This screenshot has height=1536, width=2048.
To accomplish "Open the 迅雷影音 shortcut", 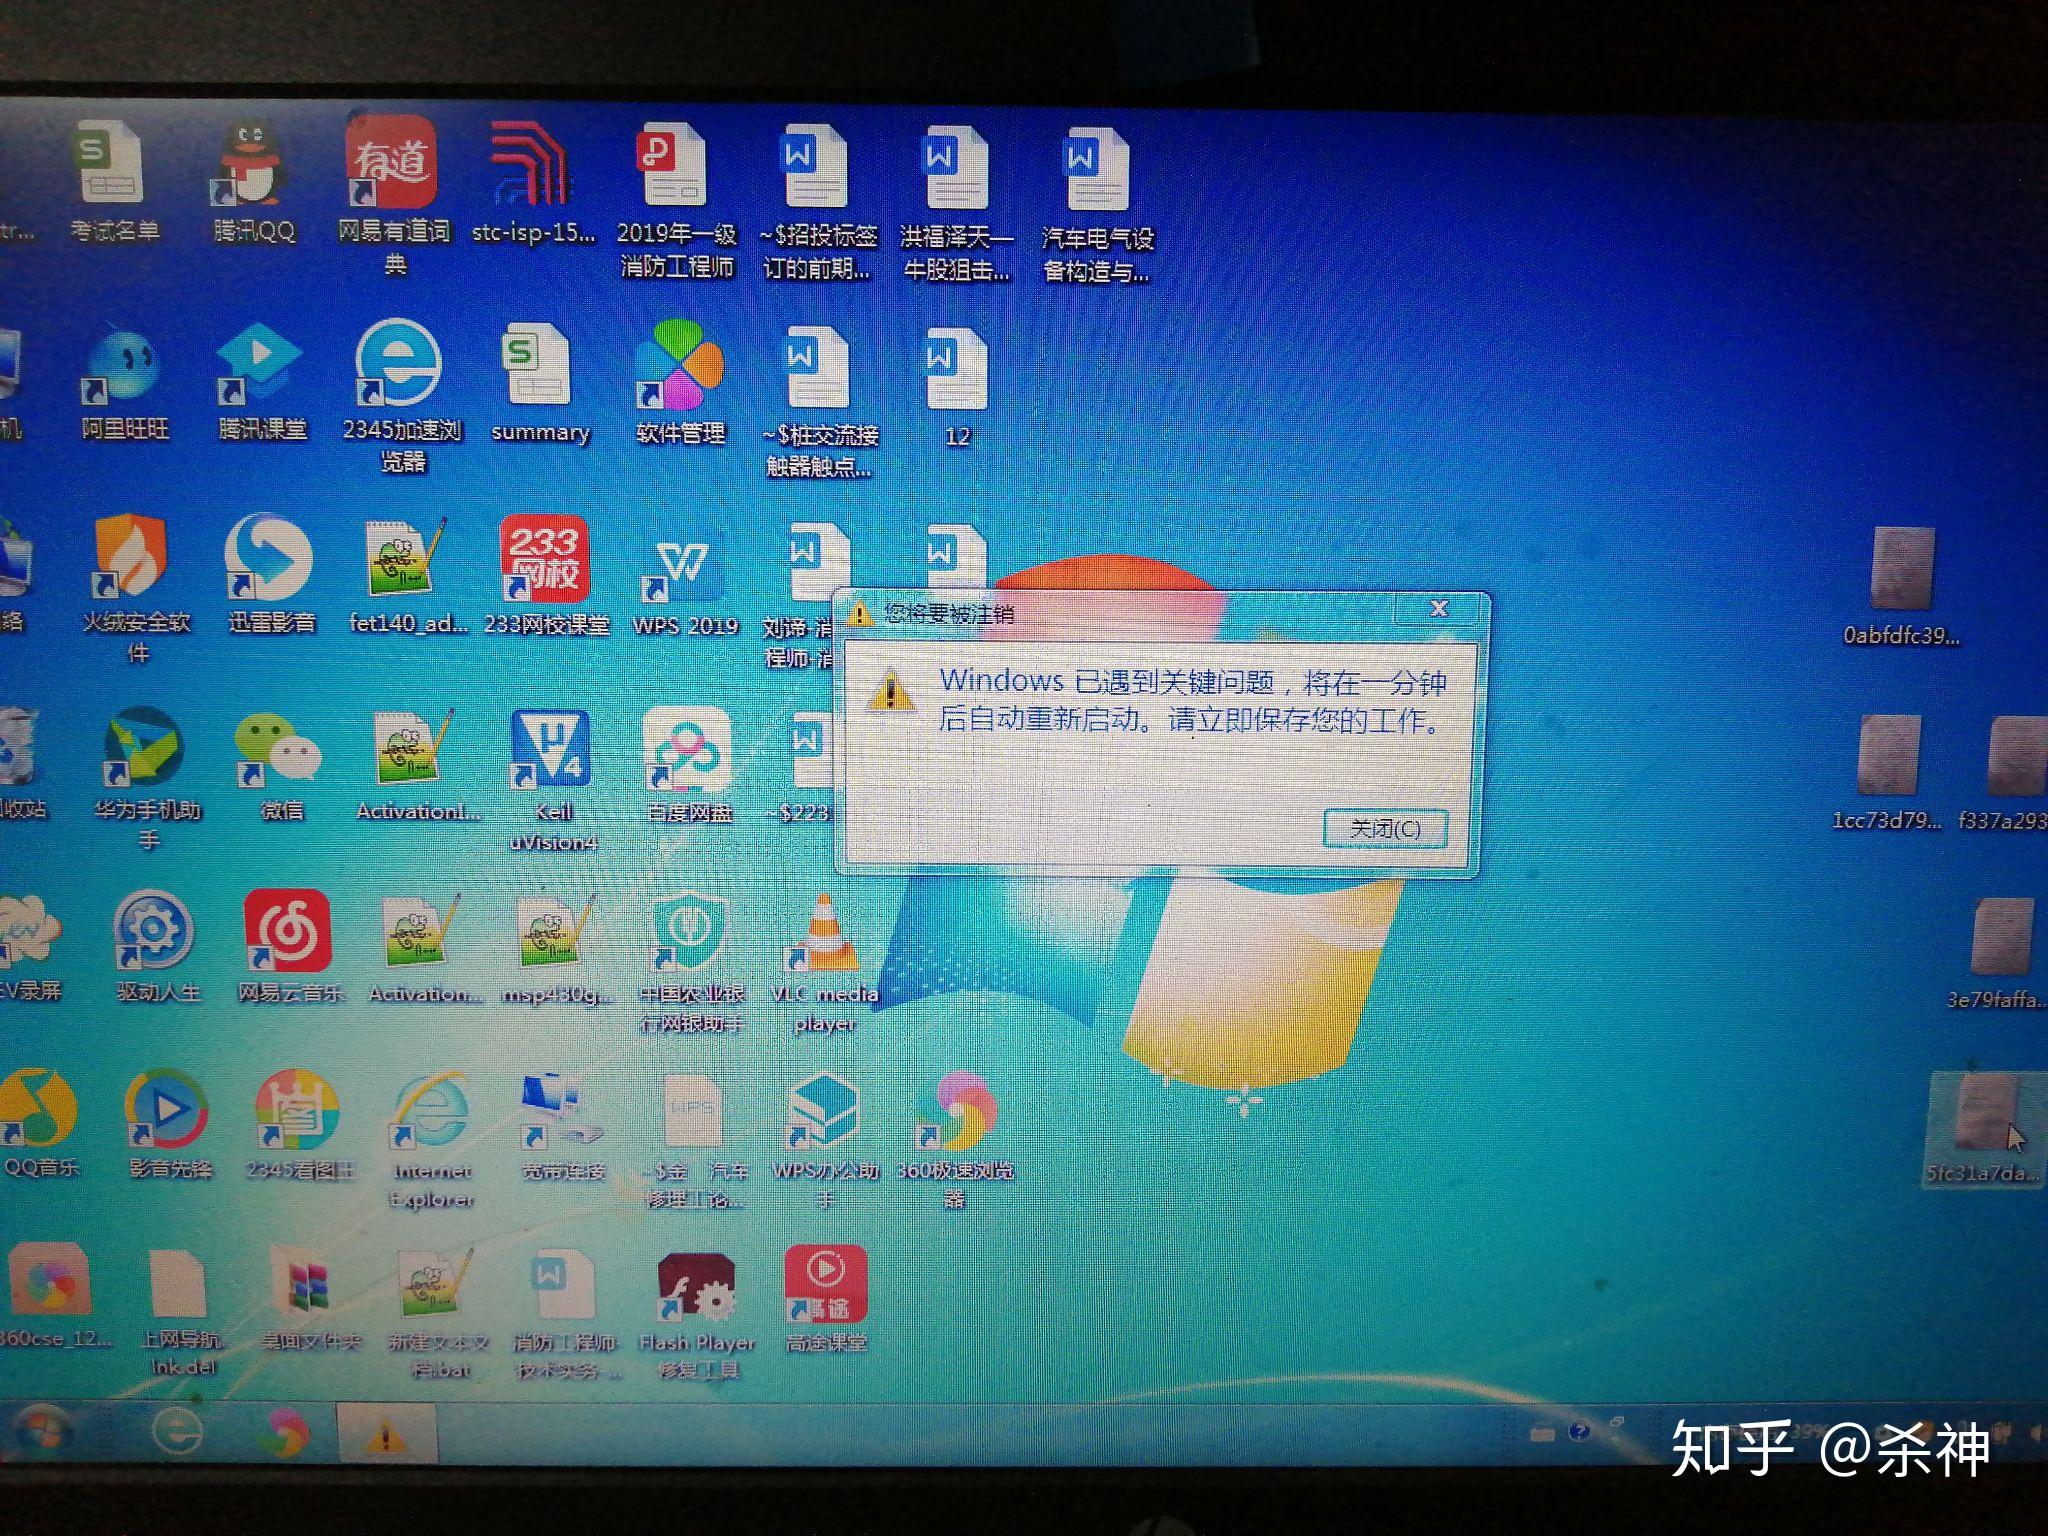I will click(270, 574).
